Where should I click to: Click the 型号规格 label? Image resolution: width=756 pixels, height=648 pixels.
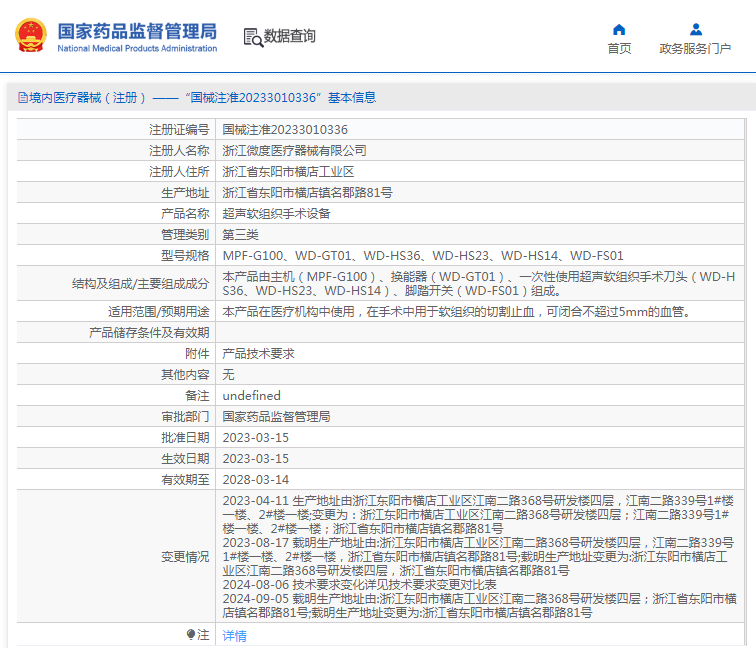(185, 256)
